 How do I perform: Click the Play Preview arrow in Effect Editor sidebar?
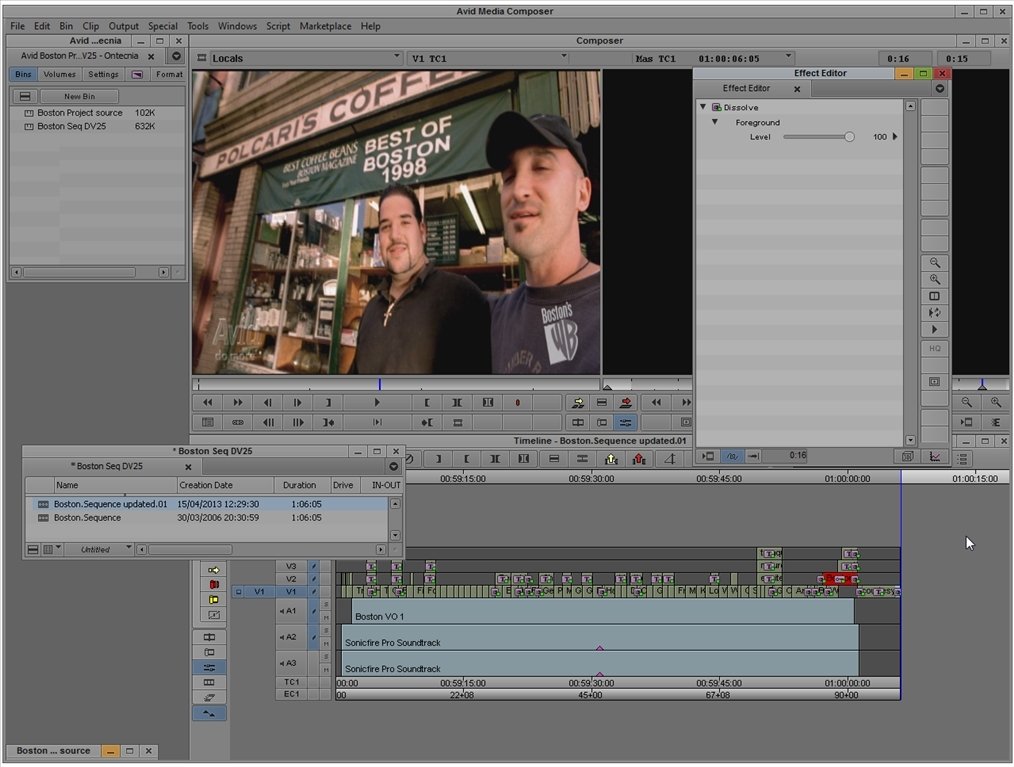coord(934,330)
